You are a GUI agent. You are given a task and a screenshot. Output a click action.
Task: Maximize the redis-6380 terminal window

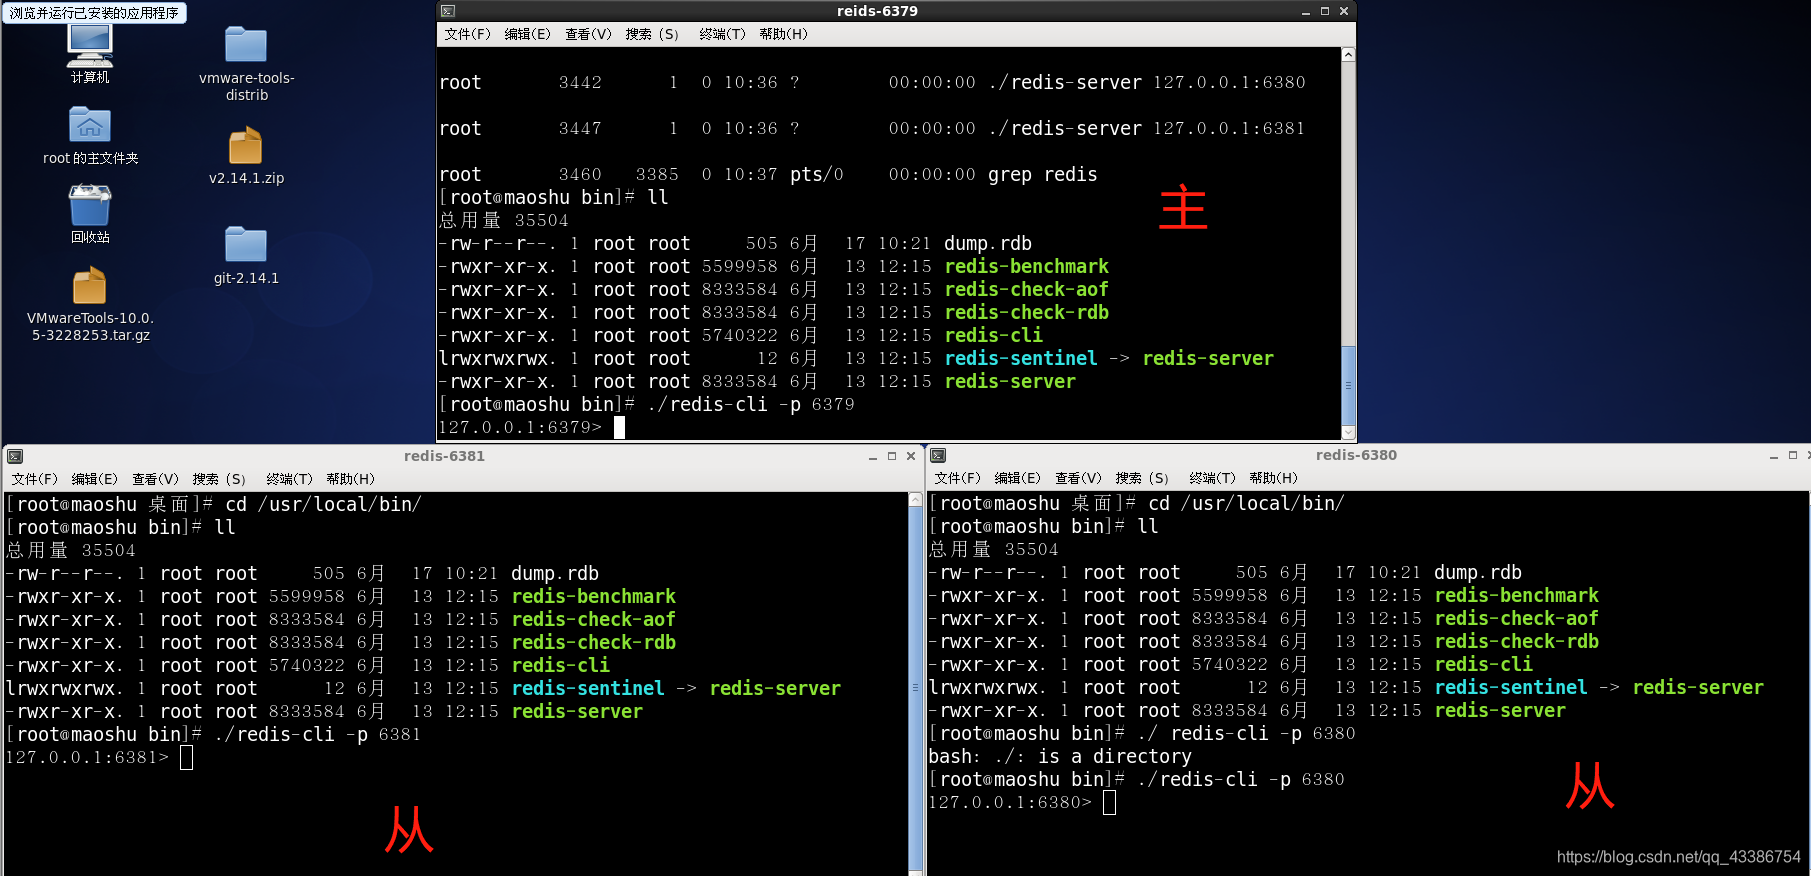(x=1793, y=455)
